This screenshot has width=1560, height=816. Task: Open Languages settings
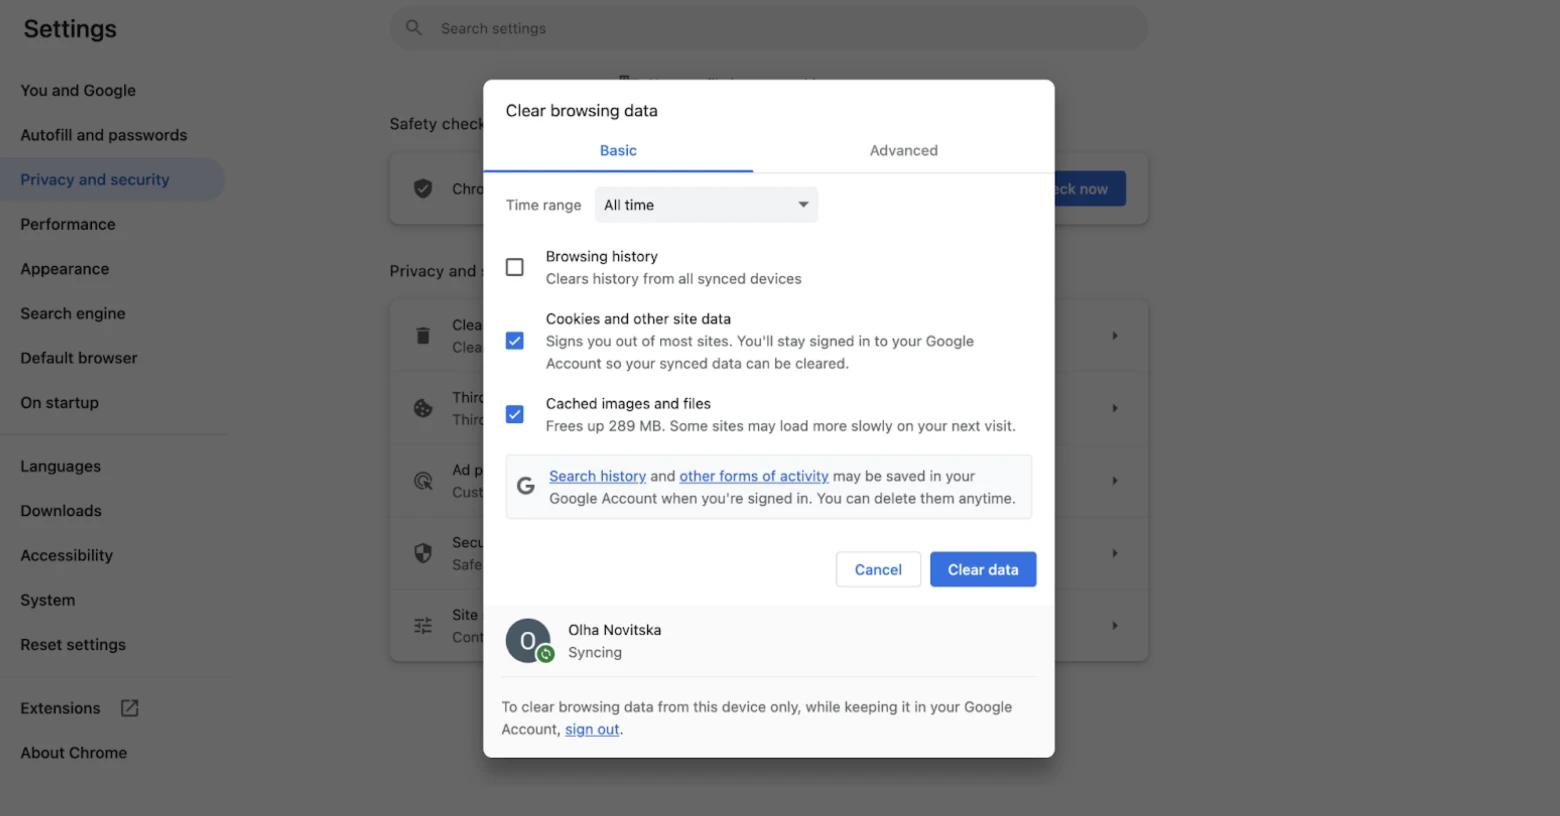click(61, 466)
